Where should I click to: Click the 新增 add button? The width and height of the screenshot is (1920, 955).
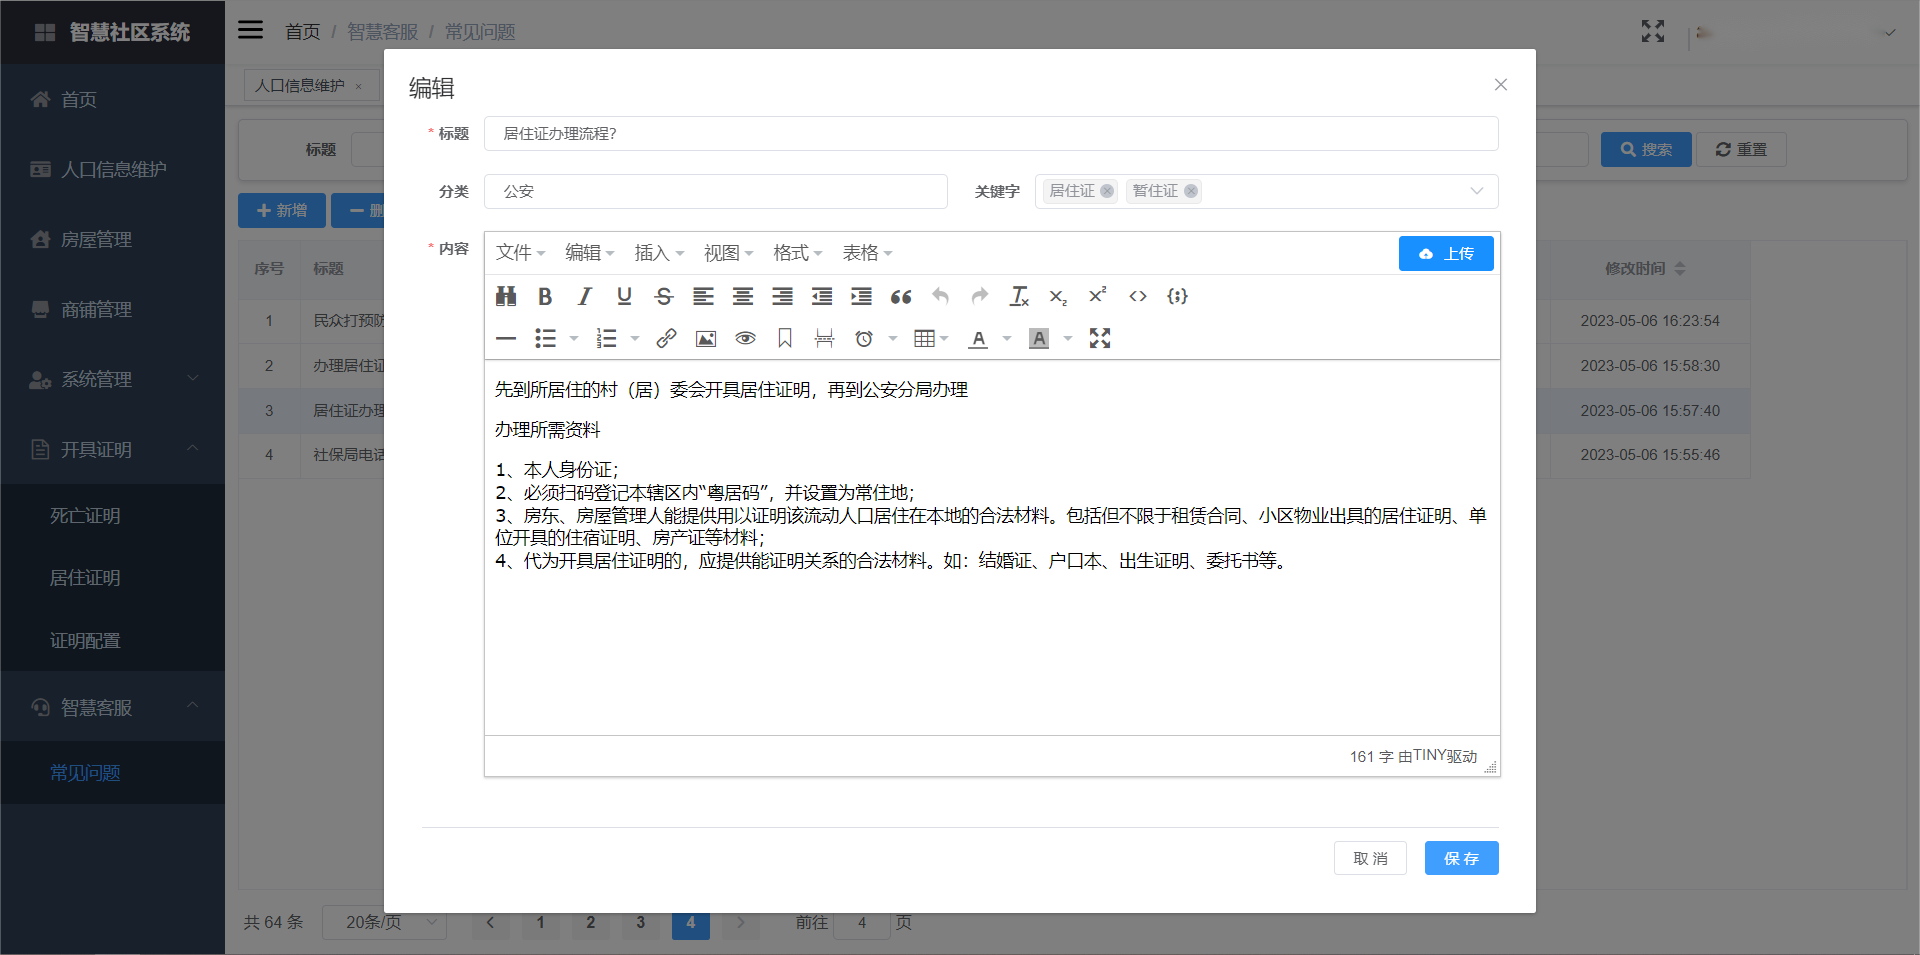click(x=282, y=211)
